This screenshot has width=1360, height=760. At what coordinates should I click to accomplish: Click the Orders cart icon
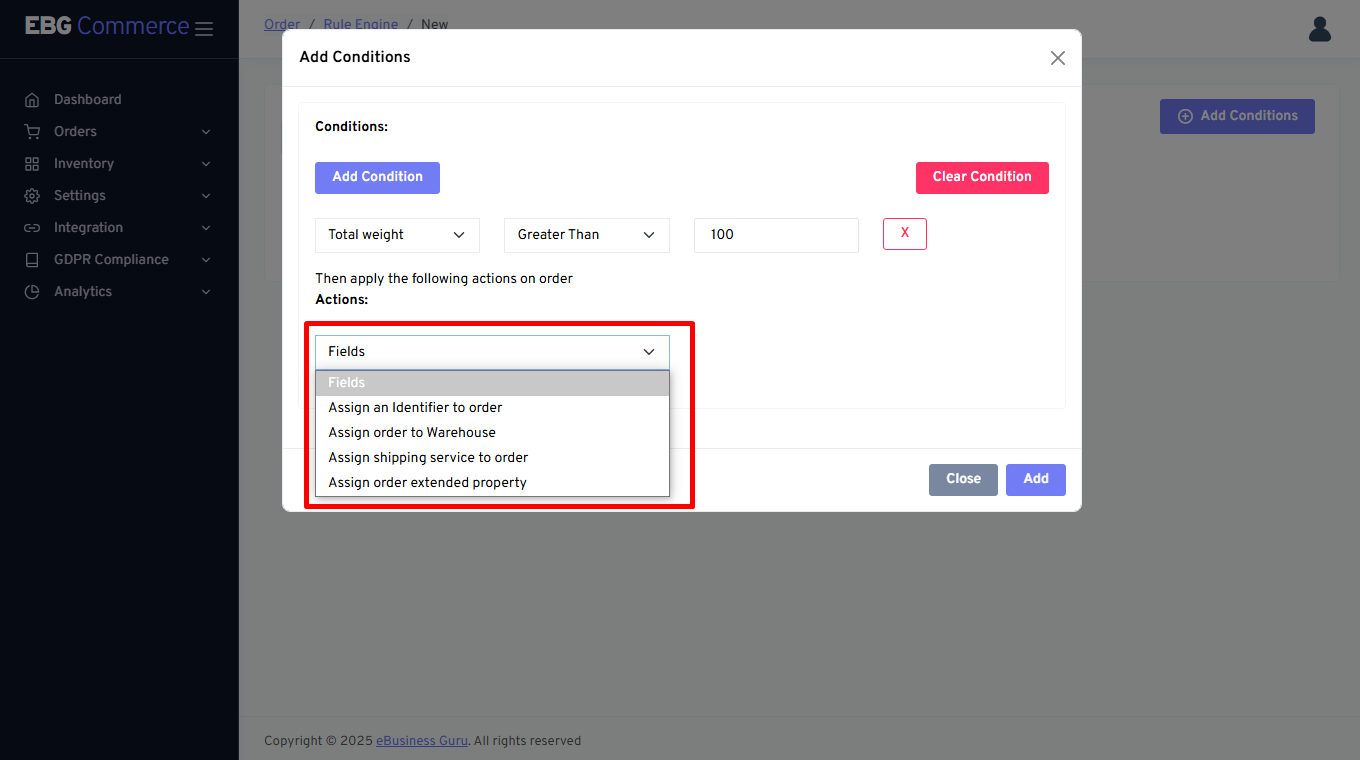click(32, 132)
